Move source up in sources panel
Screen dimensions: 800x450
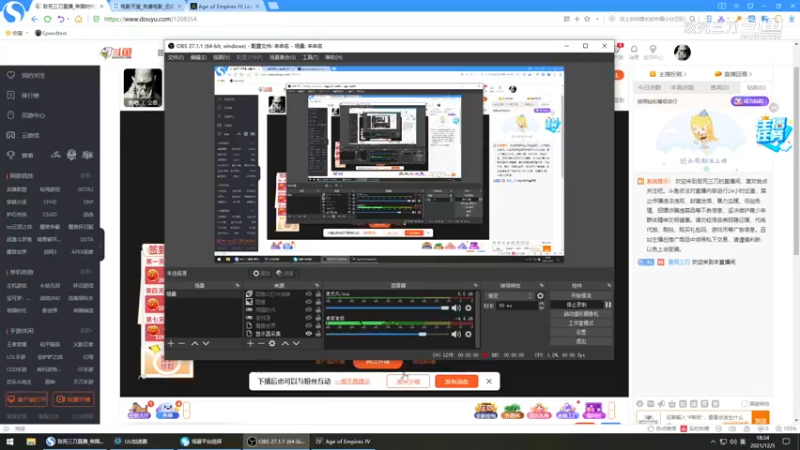tap(285, 343)
